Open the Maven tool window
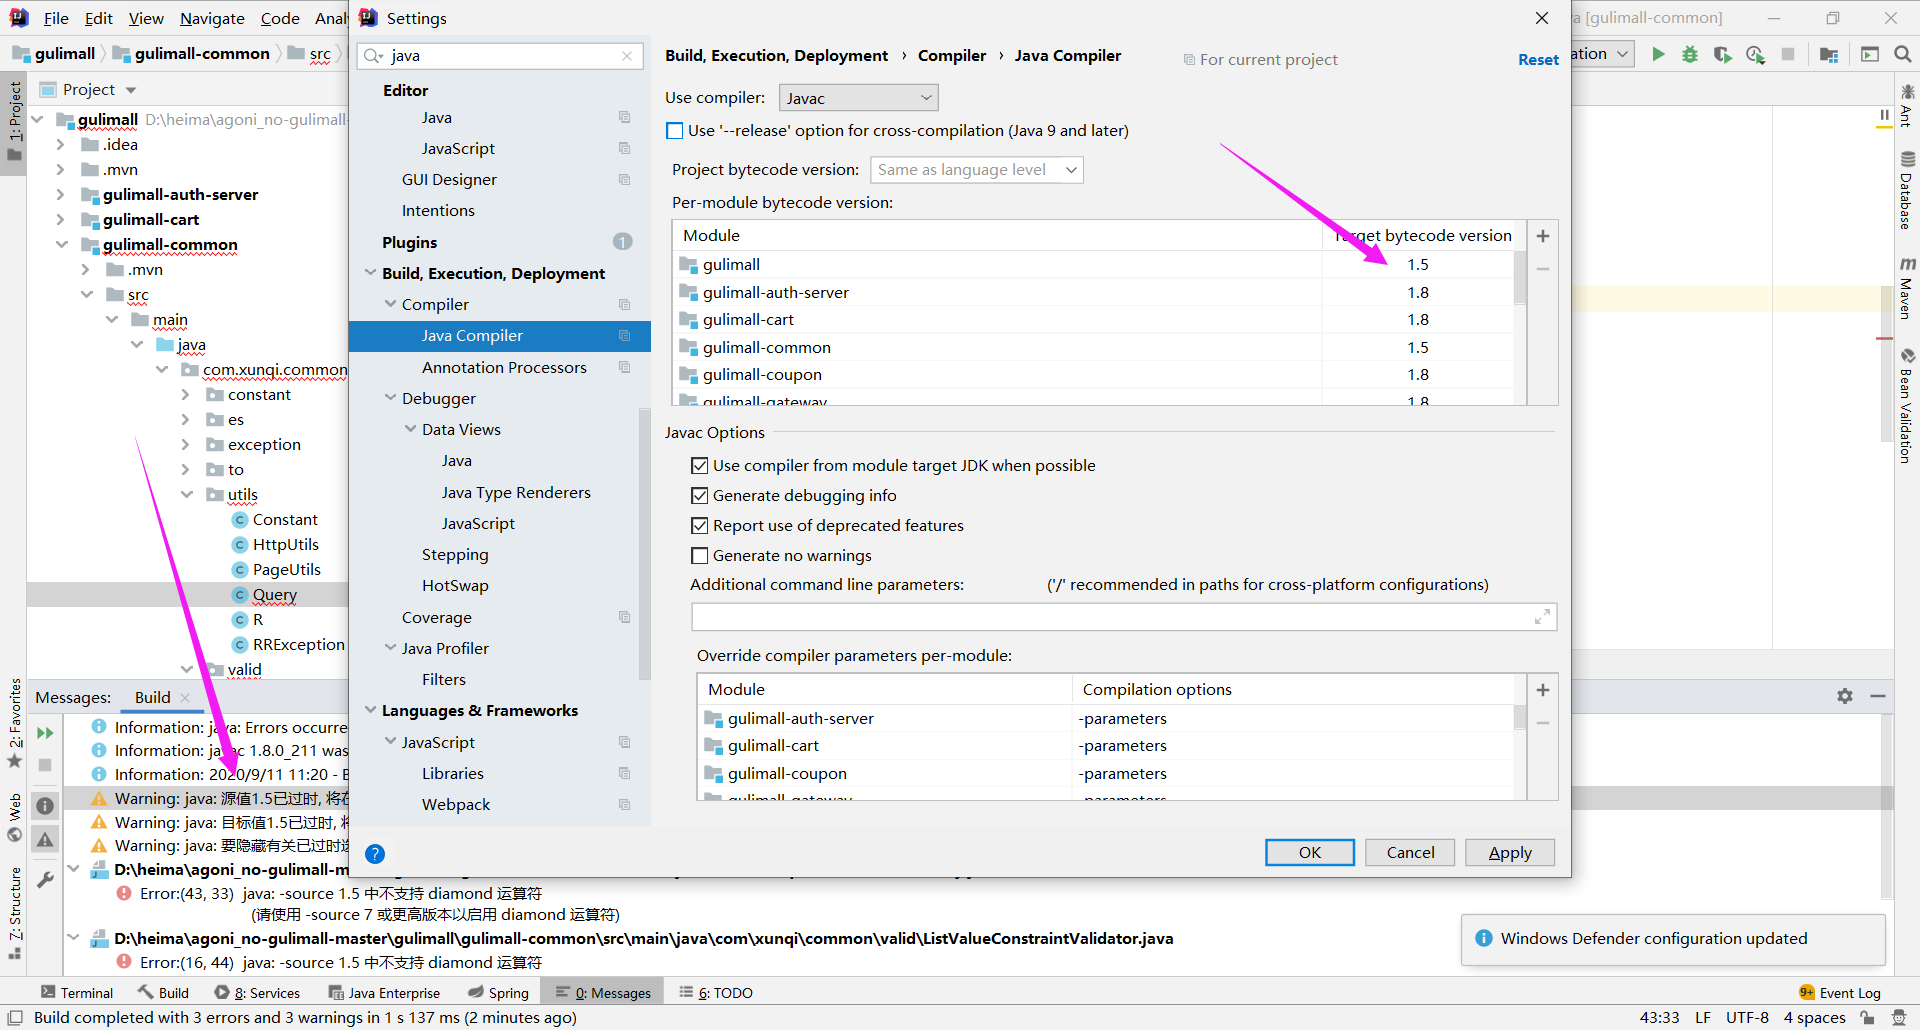The image size is (1920, 1030). pos(1907,290)
